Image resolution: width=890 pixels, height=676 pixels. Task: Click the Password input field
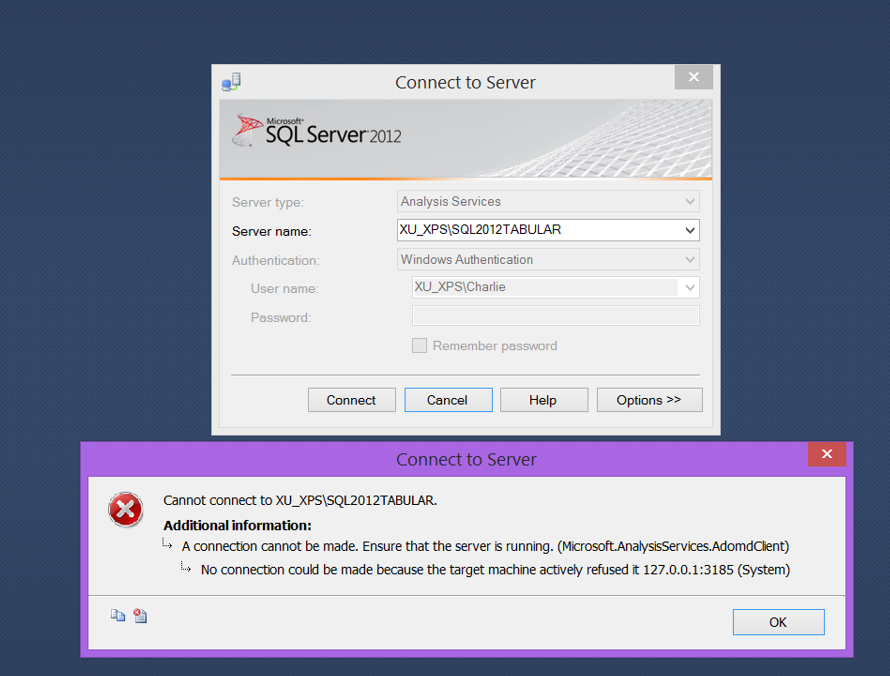coord(556,316)
